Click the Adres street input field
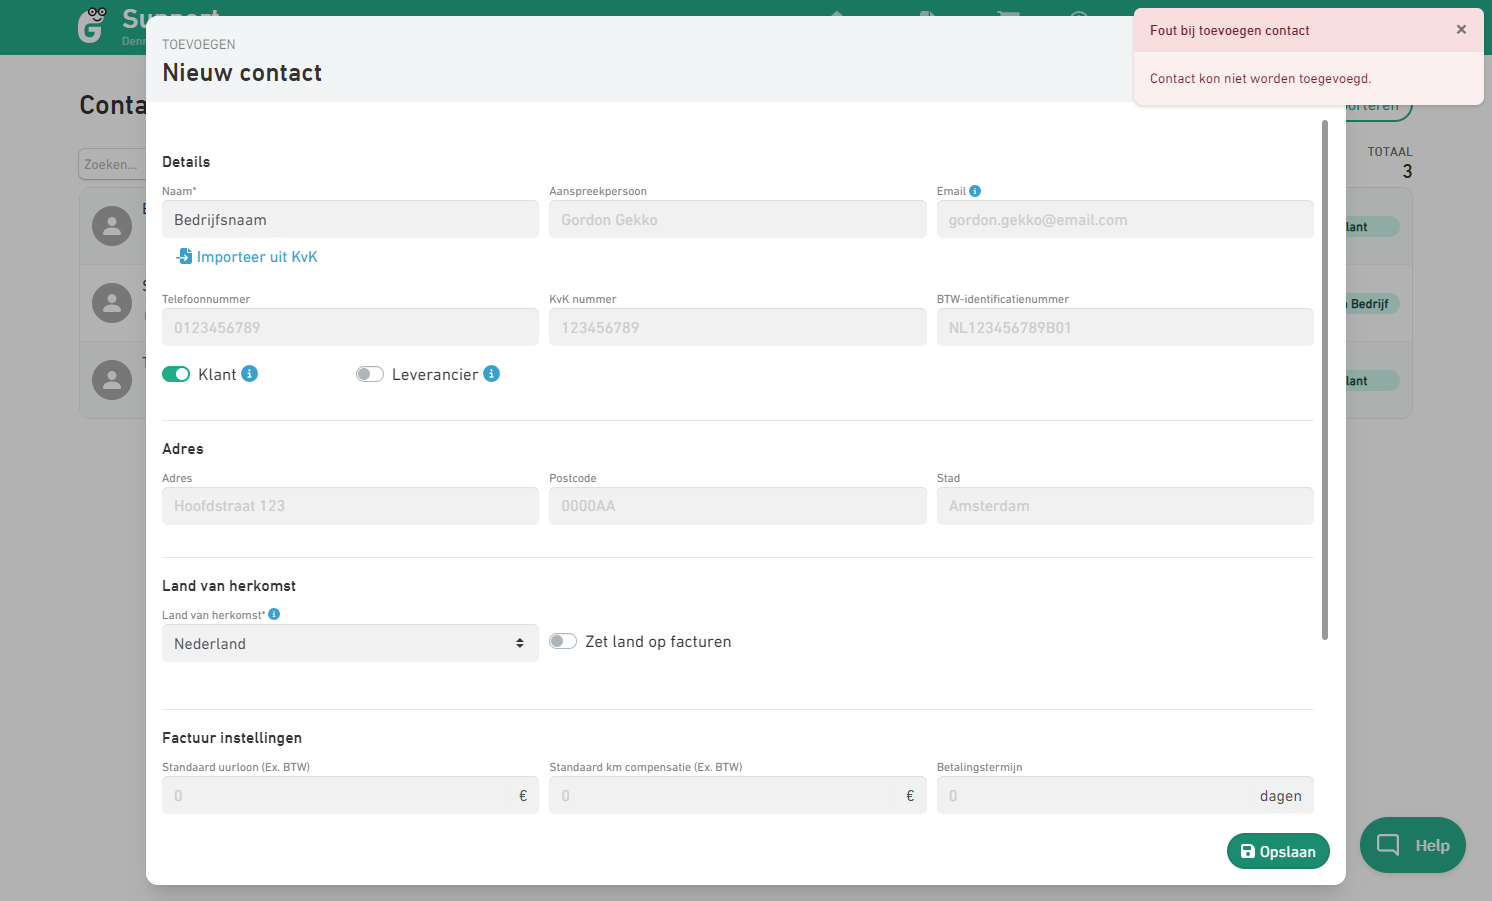This screenshot has height=901, width=1492. point(350,506)
